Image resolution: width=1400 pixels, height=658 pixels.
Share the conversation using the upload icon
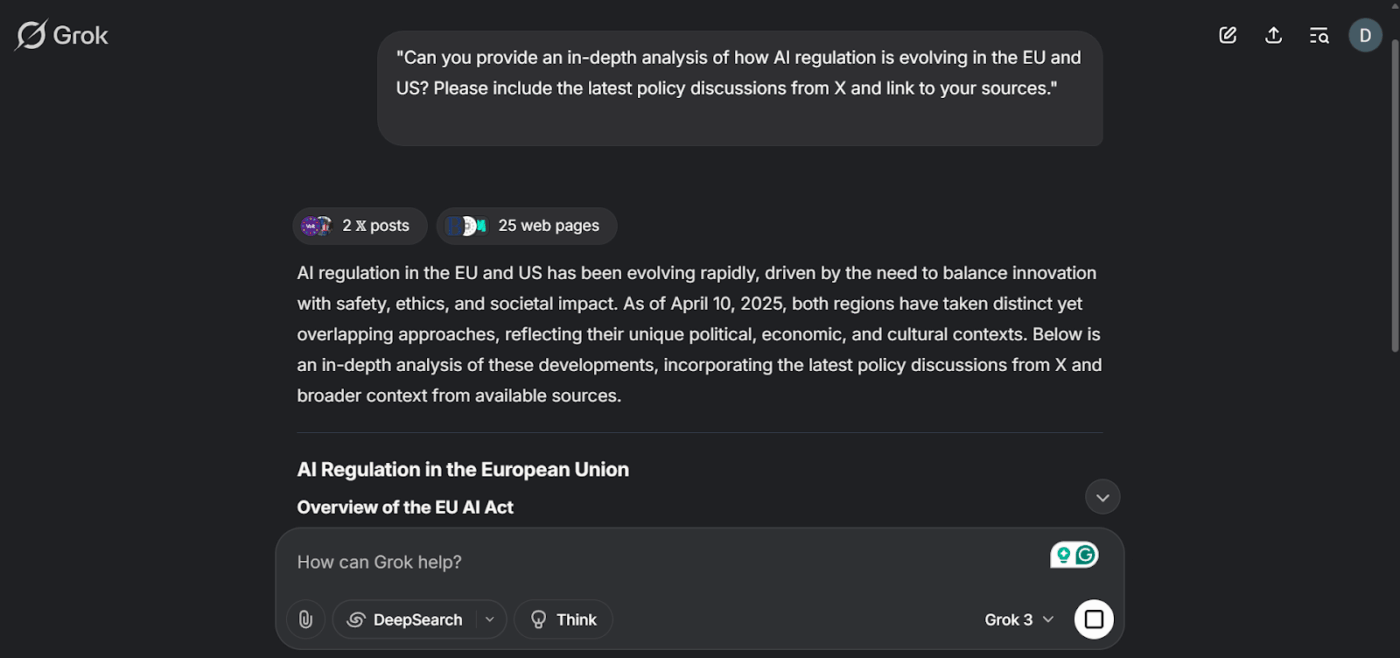pyautogui.click(x=1273, y=36)
